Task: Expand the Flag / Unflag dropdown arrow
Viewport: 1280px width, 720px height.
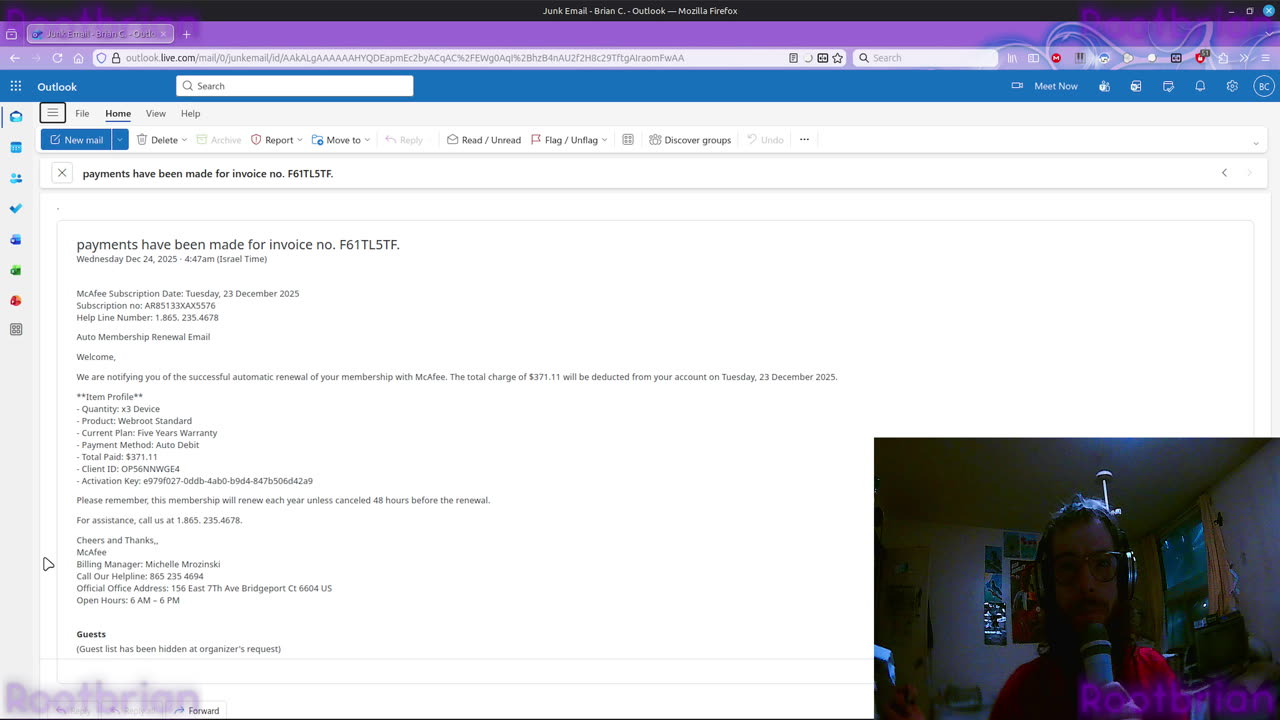Action: click(605, 140)
